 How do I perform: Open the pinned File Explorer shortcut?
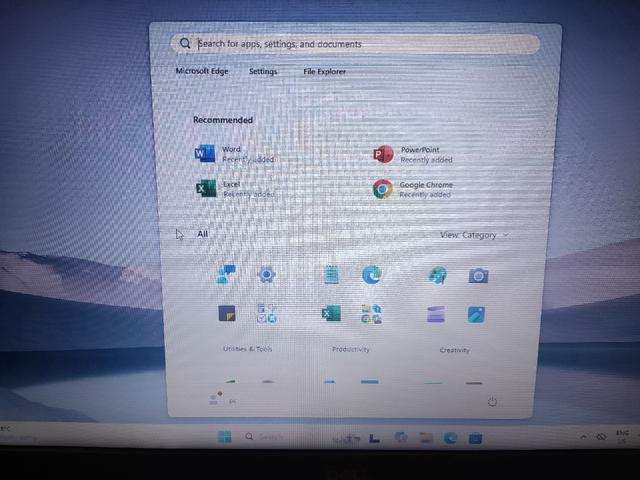pos(324,71)
